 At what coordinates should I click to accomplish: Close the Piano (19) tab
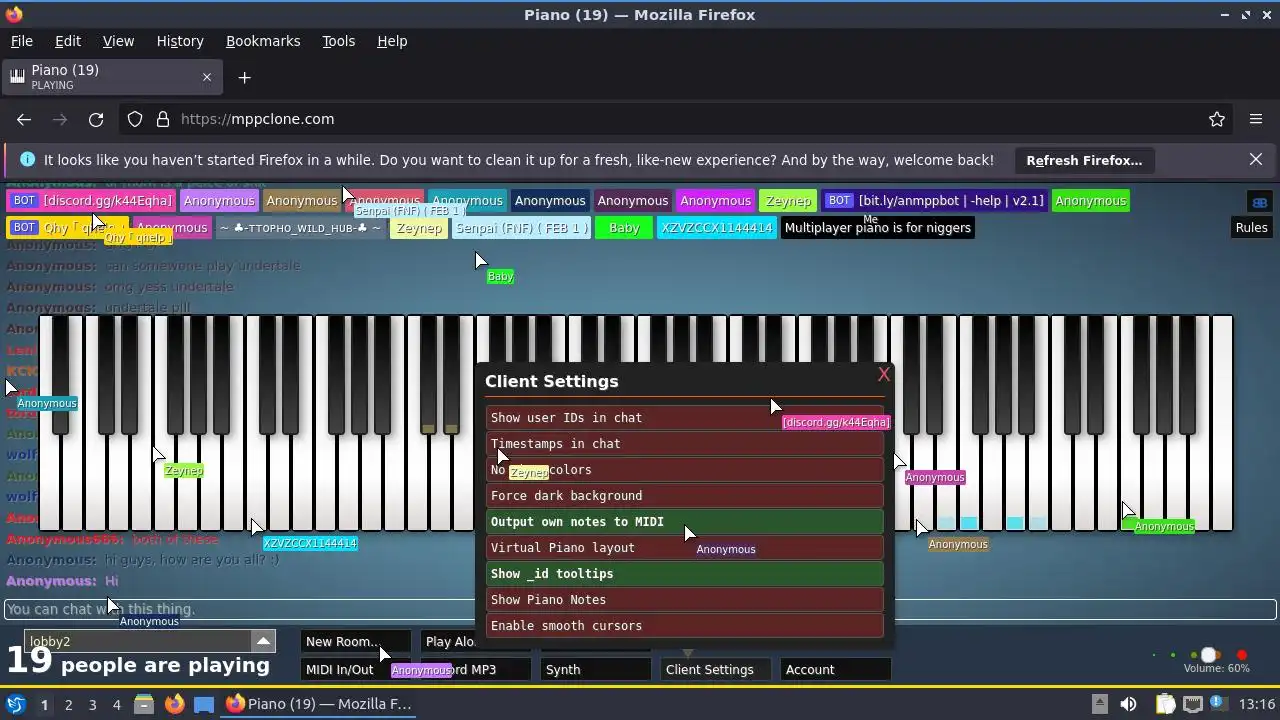[x=207, y=77]
